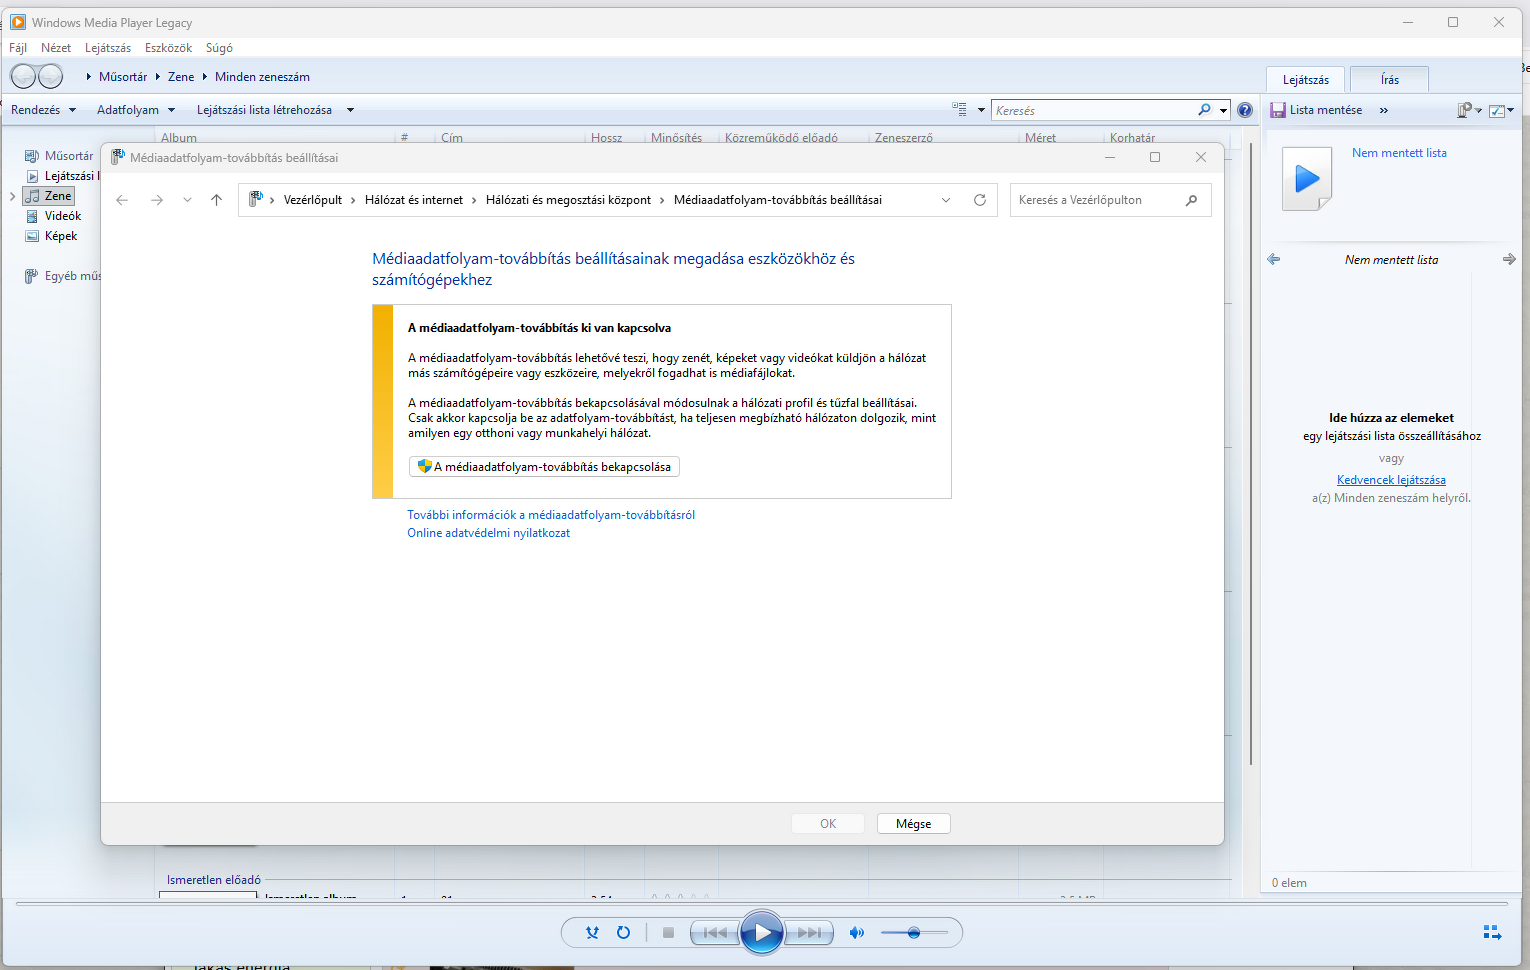
Task: Click the A médiaadatfolyam-továbbítás bekapcsolása button
Action: coord(545,467)
